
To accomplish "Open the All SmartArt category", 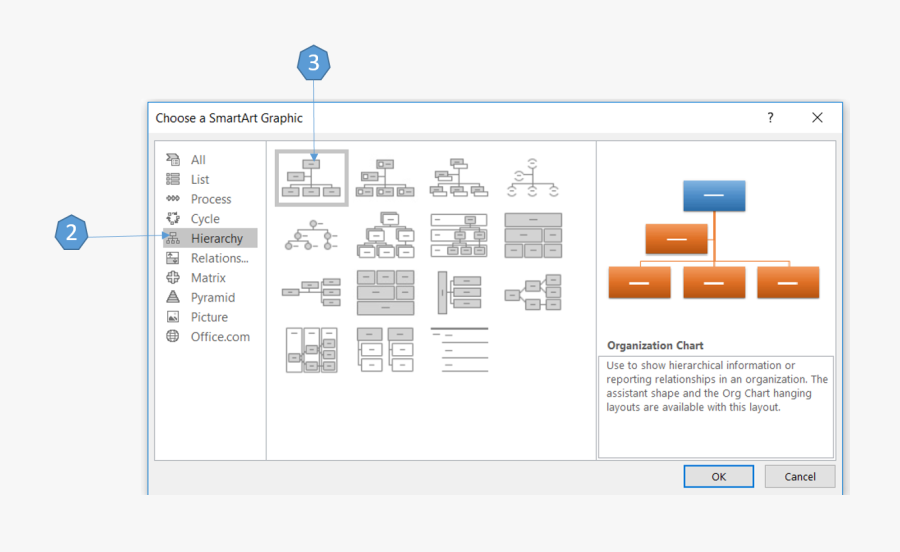I will coord(210,160).
